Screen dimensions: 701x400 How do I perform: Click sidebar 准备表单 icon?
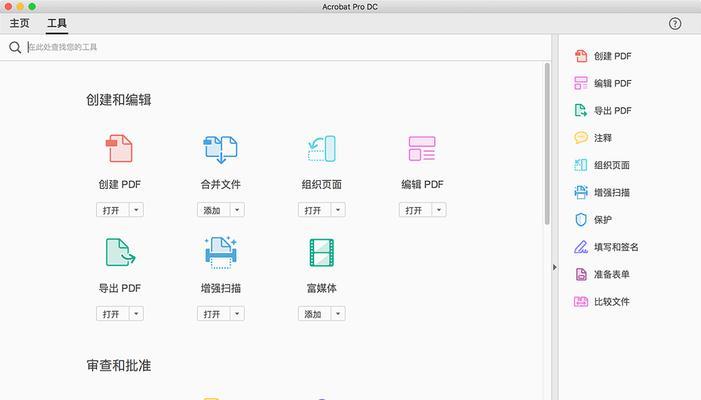click(581, 274)
